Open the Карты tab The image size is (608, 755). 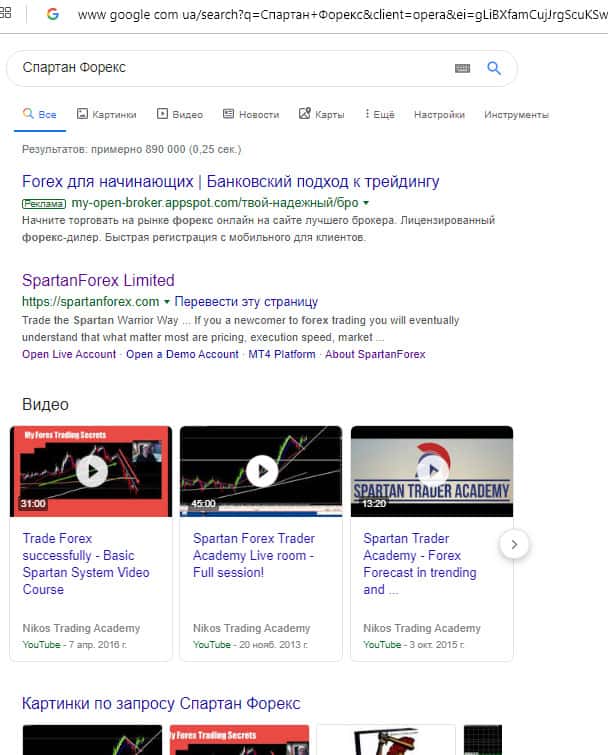(x=321, y=115)
